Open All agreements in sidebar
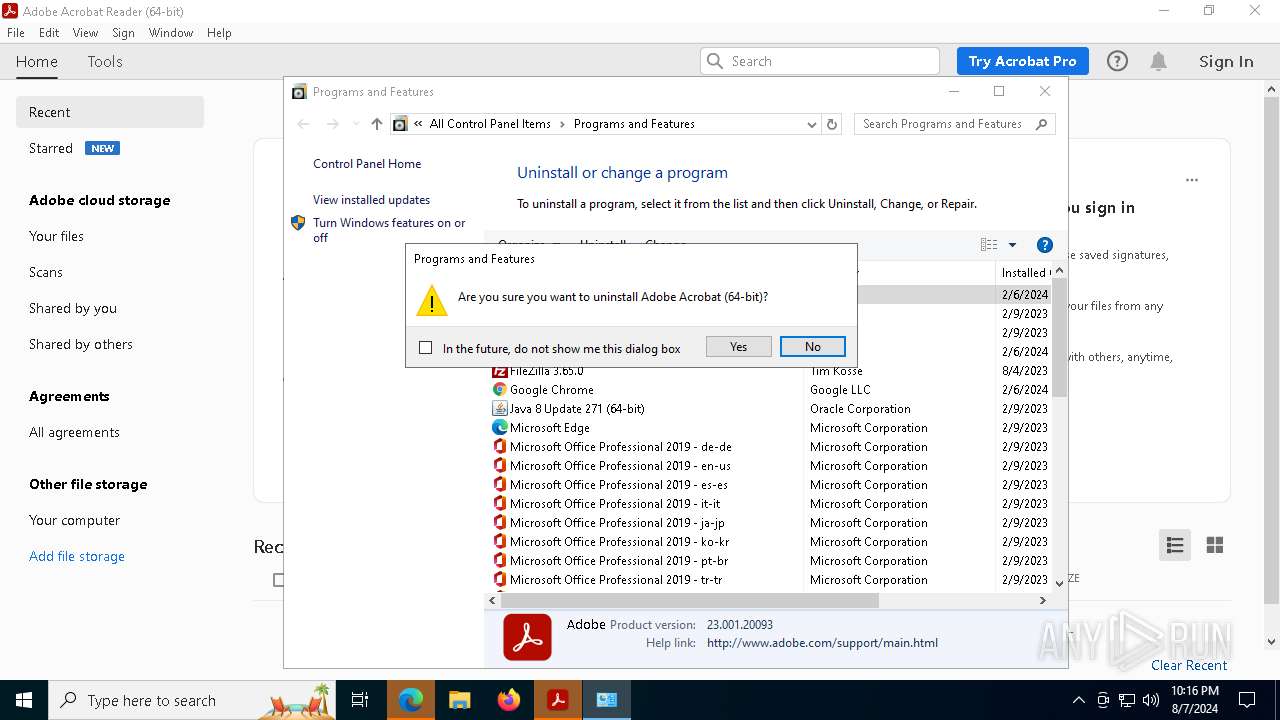Screen dimensions: 1280x720 click(74, 432)
